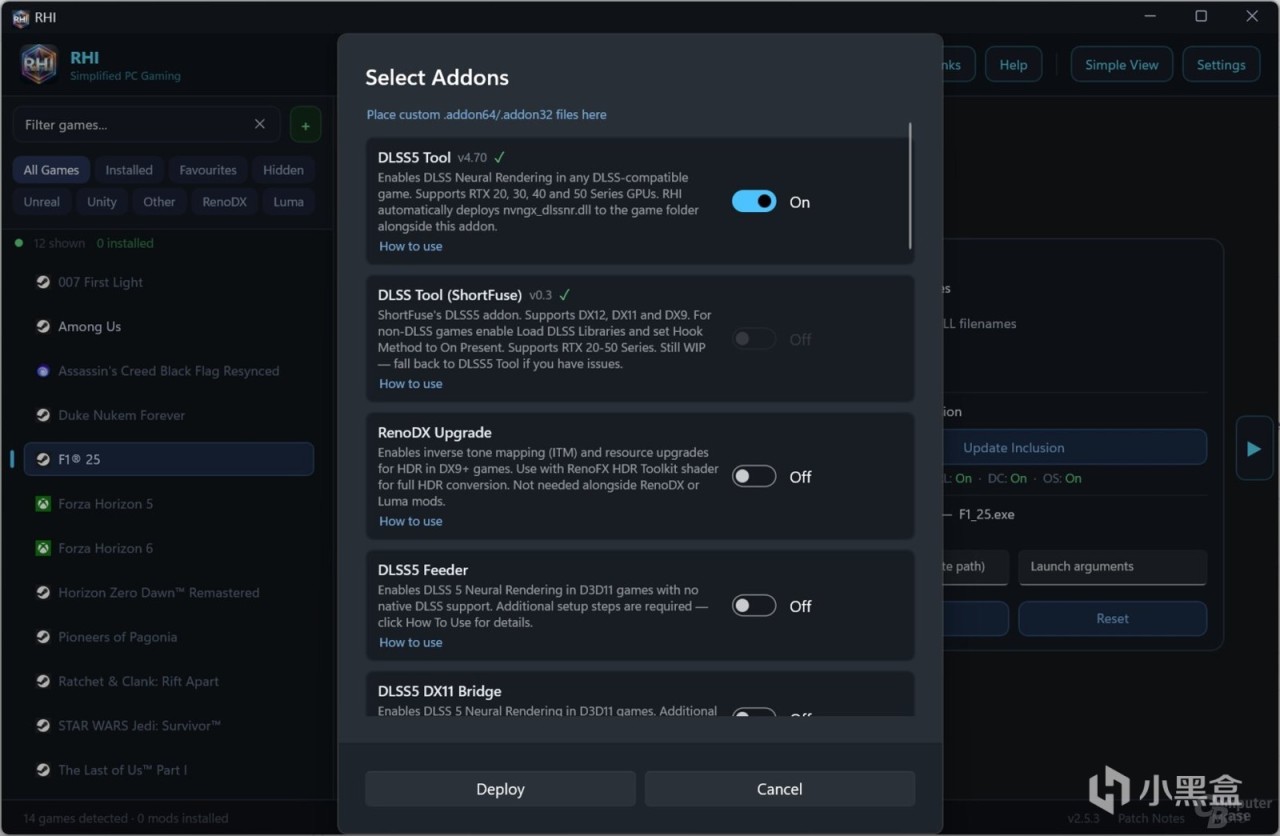The width and height of the screenshot is (1280, 836).
Task: Click the Select Addons dialog heading
Action: [x=437, y=78]
